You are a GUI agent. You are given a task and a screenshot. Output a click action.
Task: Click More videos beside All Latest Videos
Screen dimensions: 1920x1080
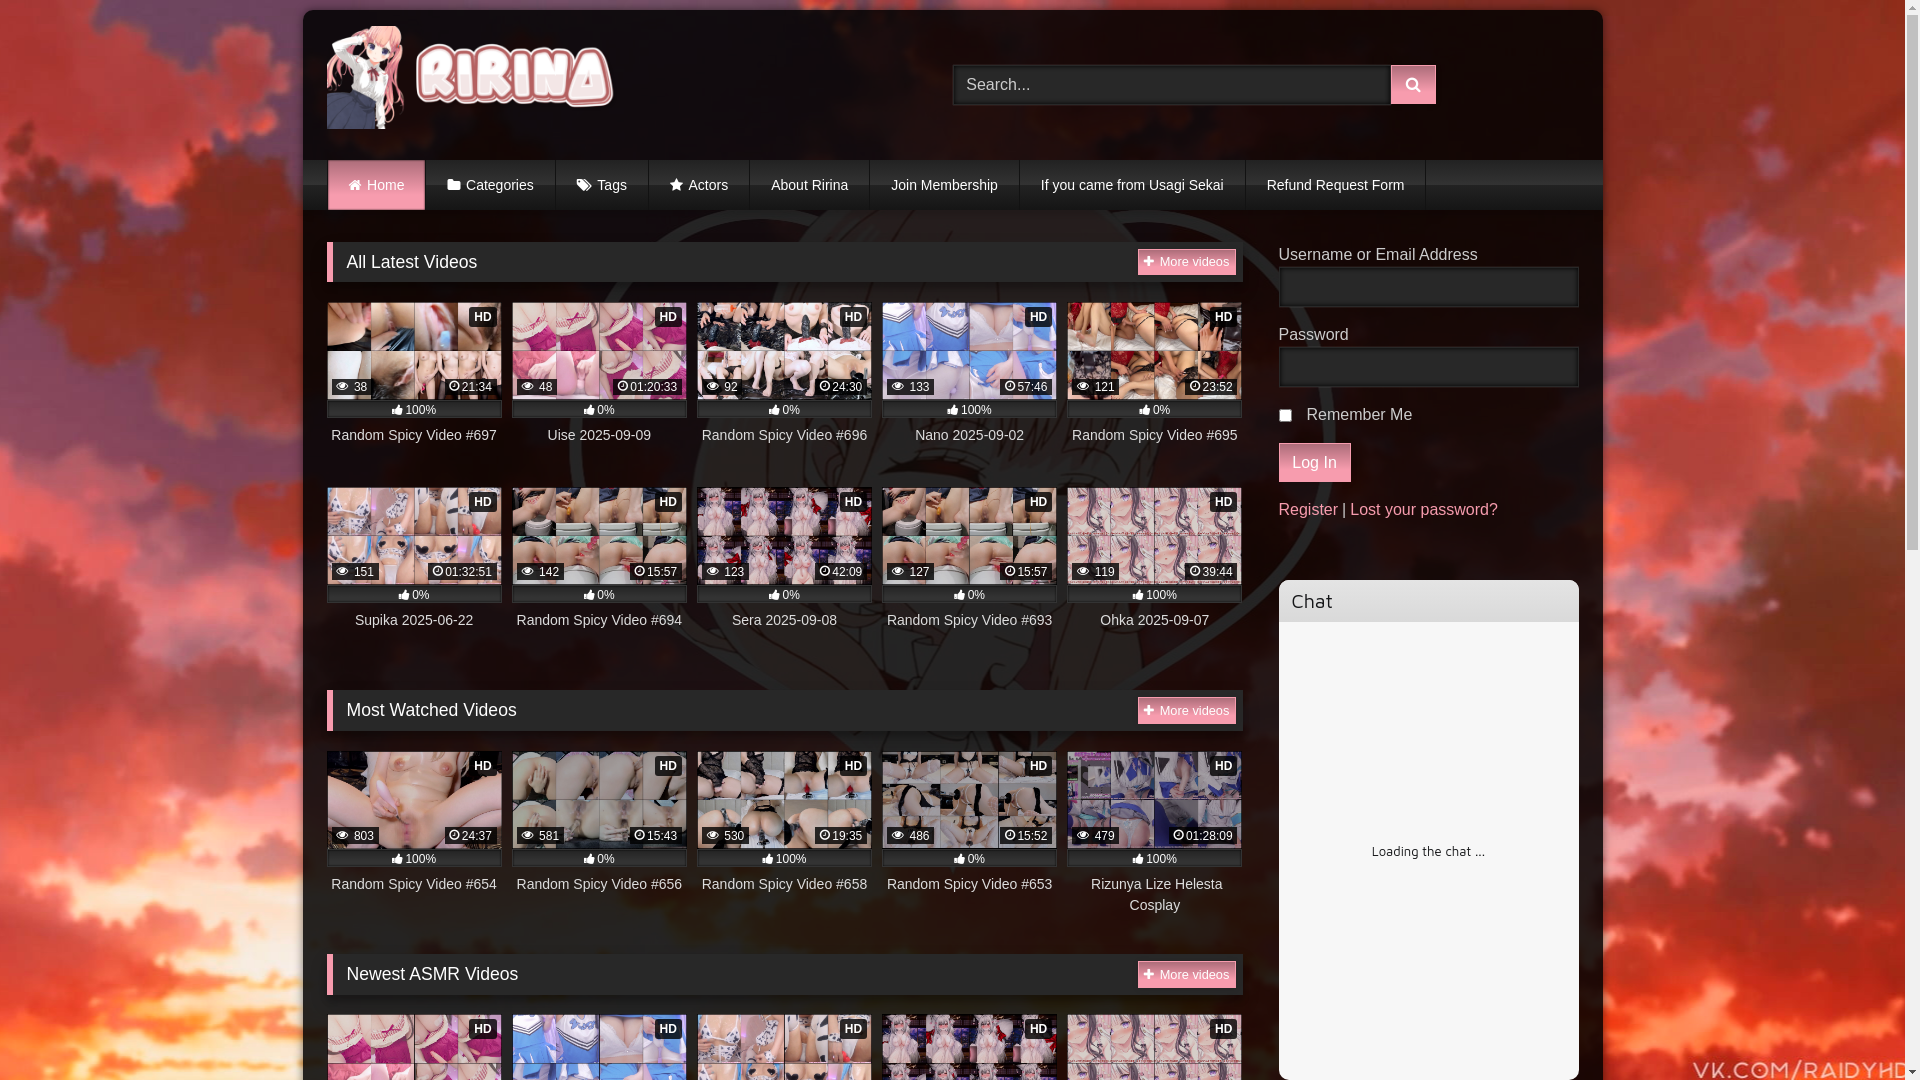tap(1186, 262)
